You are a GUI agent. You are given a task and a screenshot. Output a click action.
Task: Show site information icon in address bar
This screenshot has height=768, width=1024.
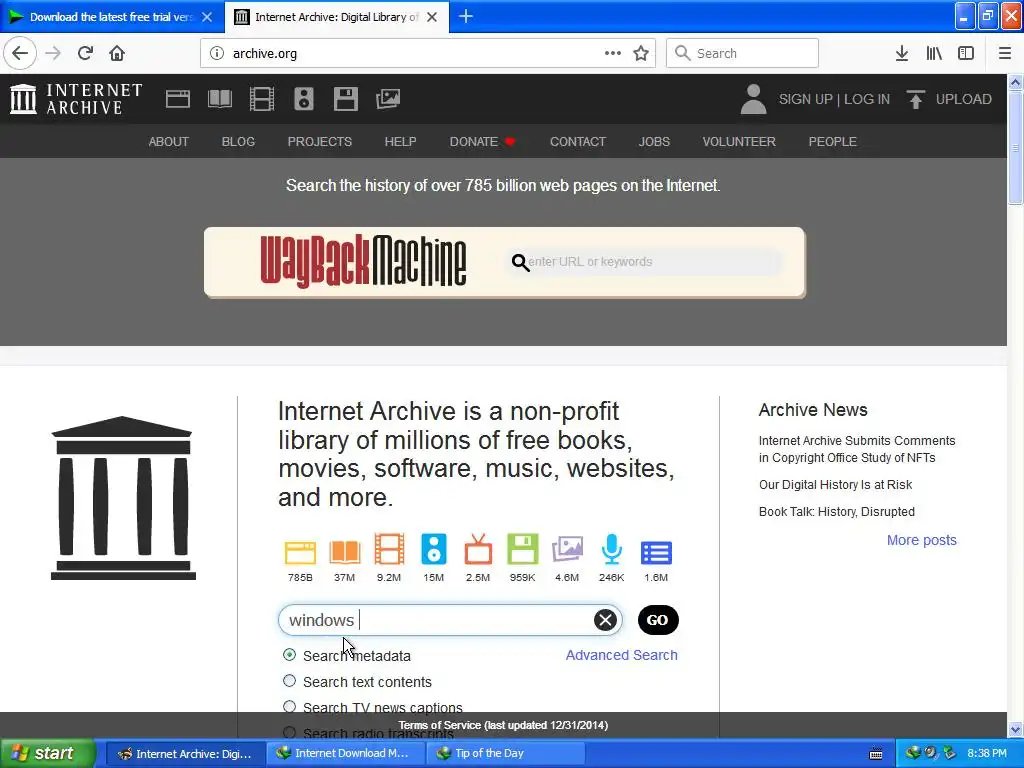[x=217, y=53]
